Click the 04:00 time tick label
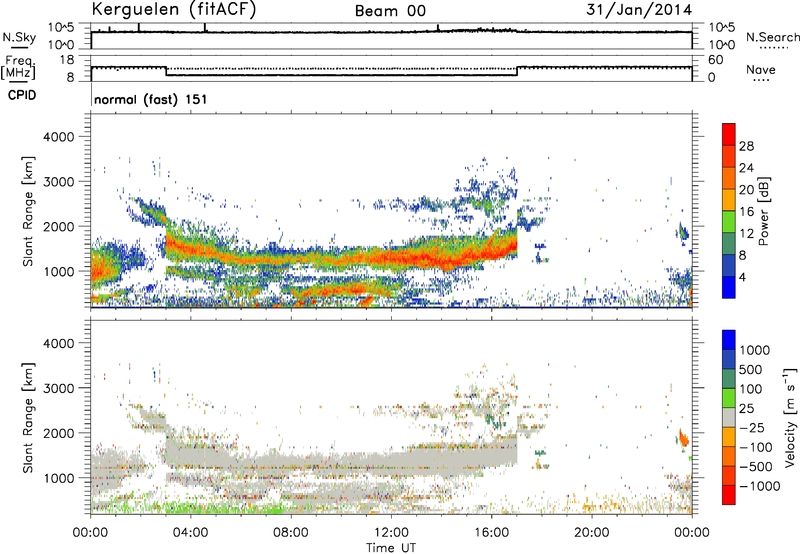This screenshot has width=800, height=554. [x=190, y=533]
